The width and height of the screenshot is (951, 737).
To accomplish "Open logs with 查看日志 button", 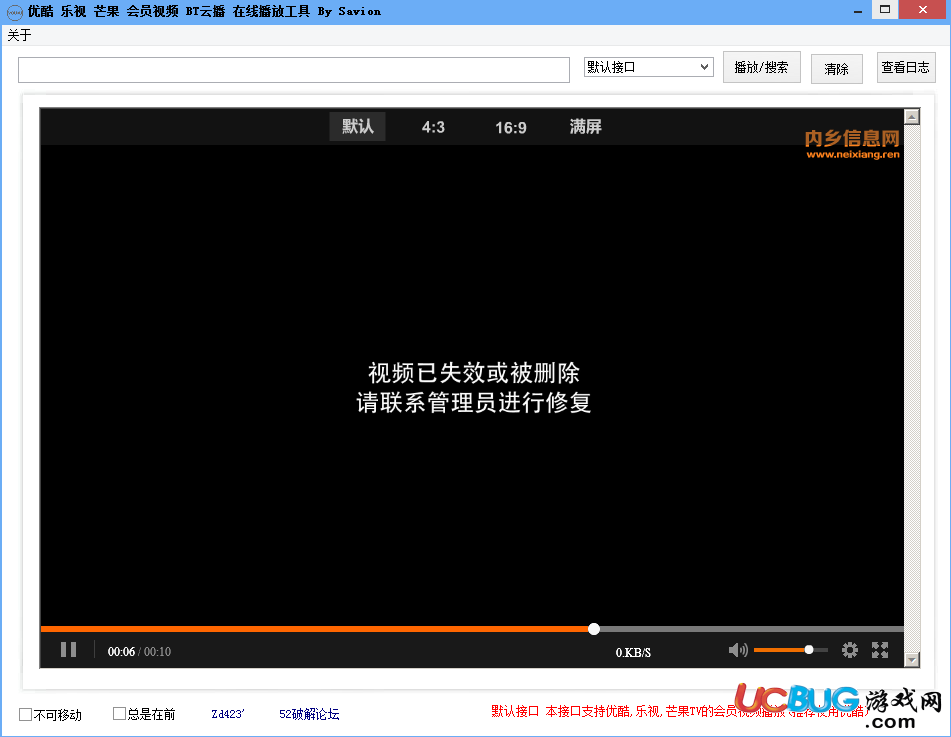I will tap(906, 67).
